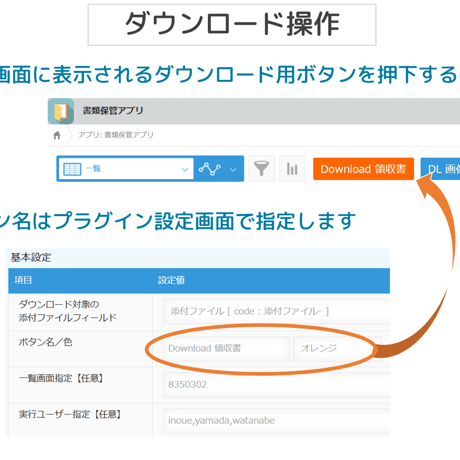Click the user field inoue,yamada,watanabe
The width and height of the screenshot is (460, 460).
(x=276, y=421)
